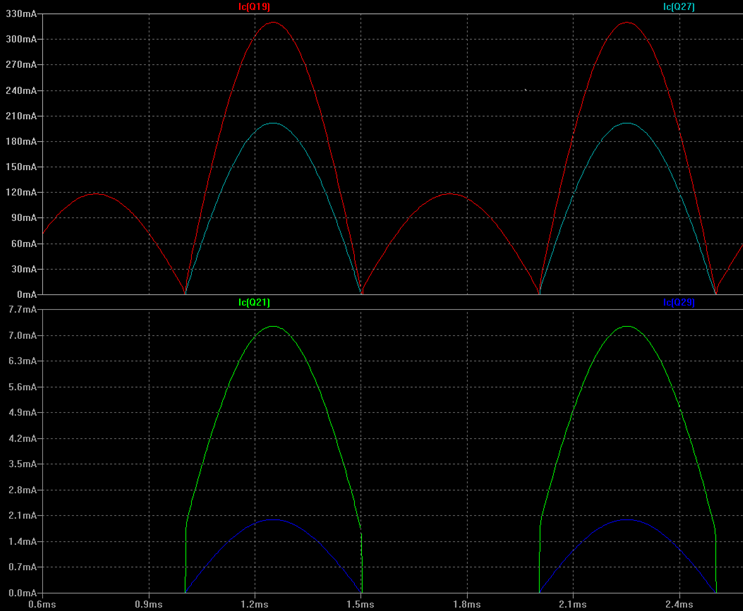Click the 3.5mA axis label
This screenshot has height=611, width=743.
(x=22, y=464)
